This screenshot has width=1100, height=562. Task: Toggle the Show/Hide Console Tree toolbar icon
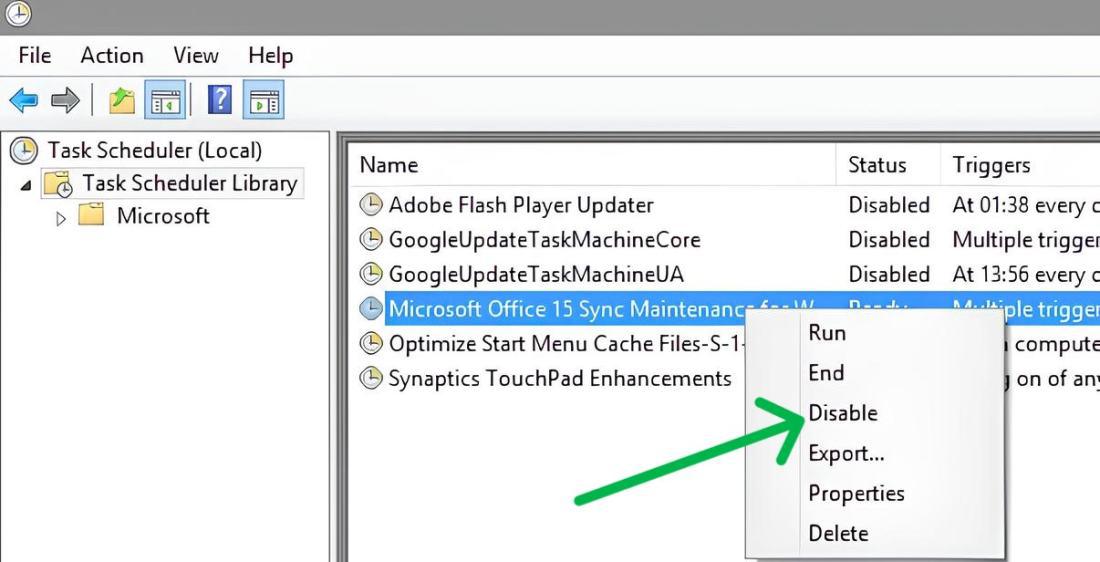point(165,100)
